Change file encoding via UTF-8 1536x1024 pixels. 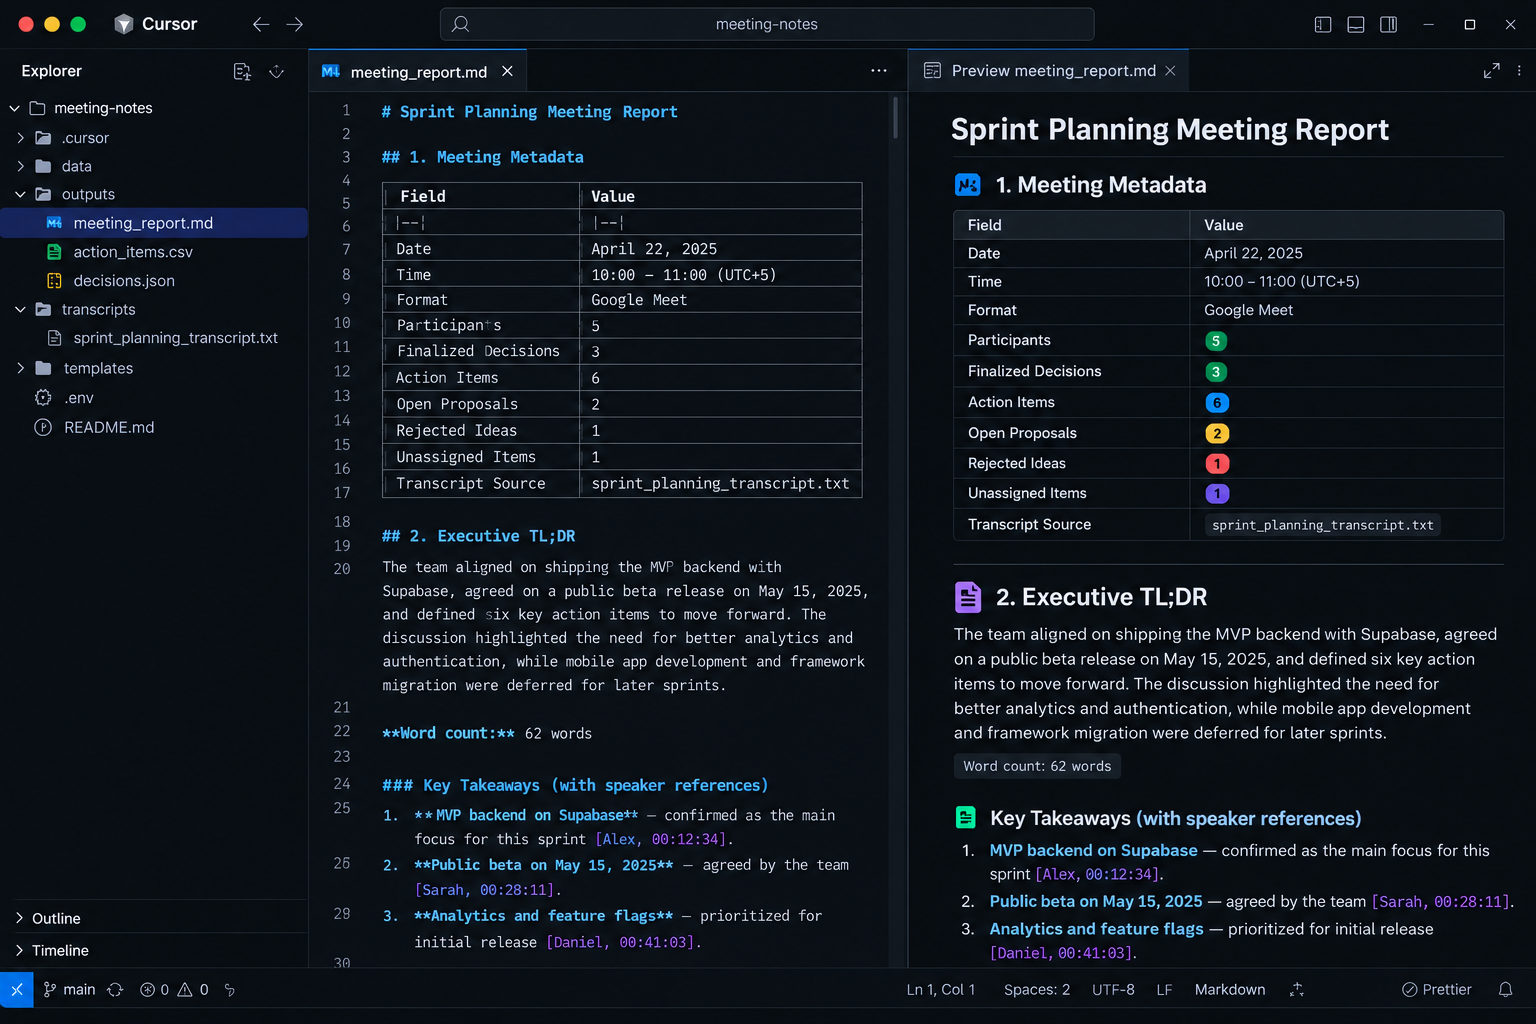point(1113,989)
